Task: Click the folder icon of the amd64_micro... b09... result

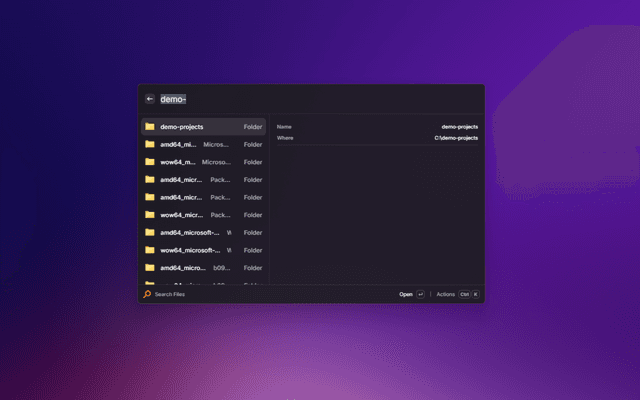Action: click(150, 267)
